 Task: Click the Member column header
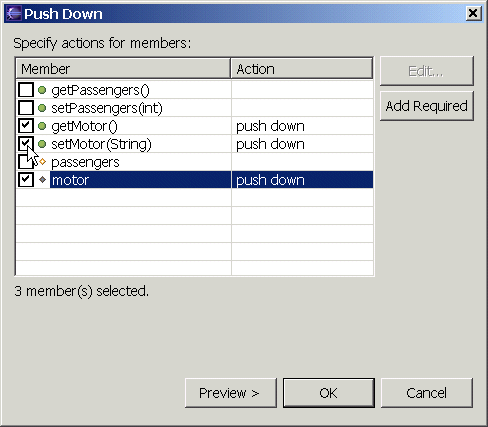tap(123, 69)
